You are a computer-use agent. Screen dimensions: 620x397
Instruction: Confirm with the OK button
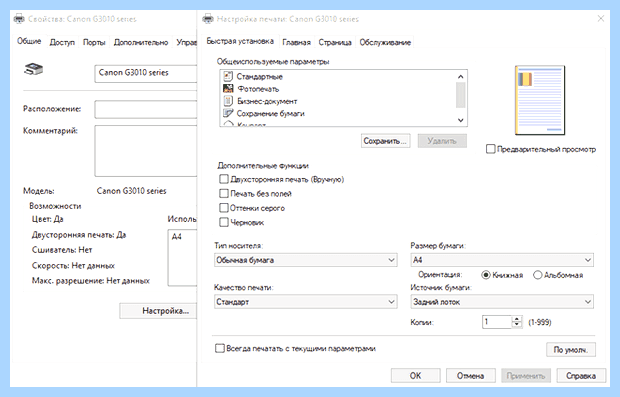click(415, 376)
